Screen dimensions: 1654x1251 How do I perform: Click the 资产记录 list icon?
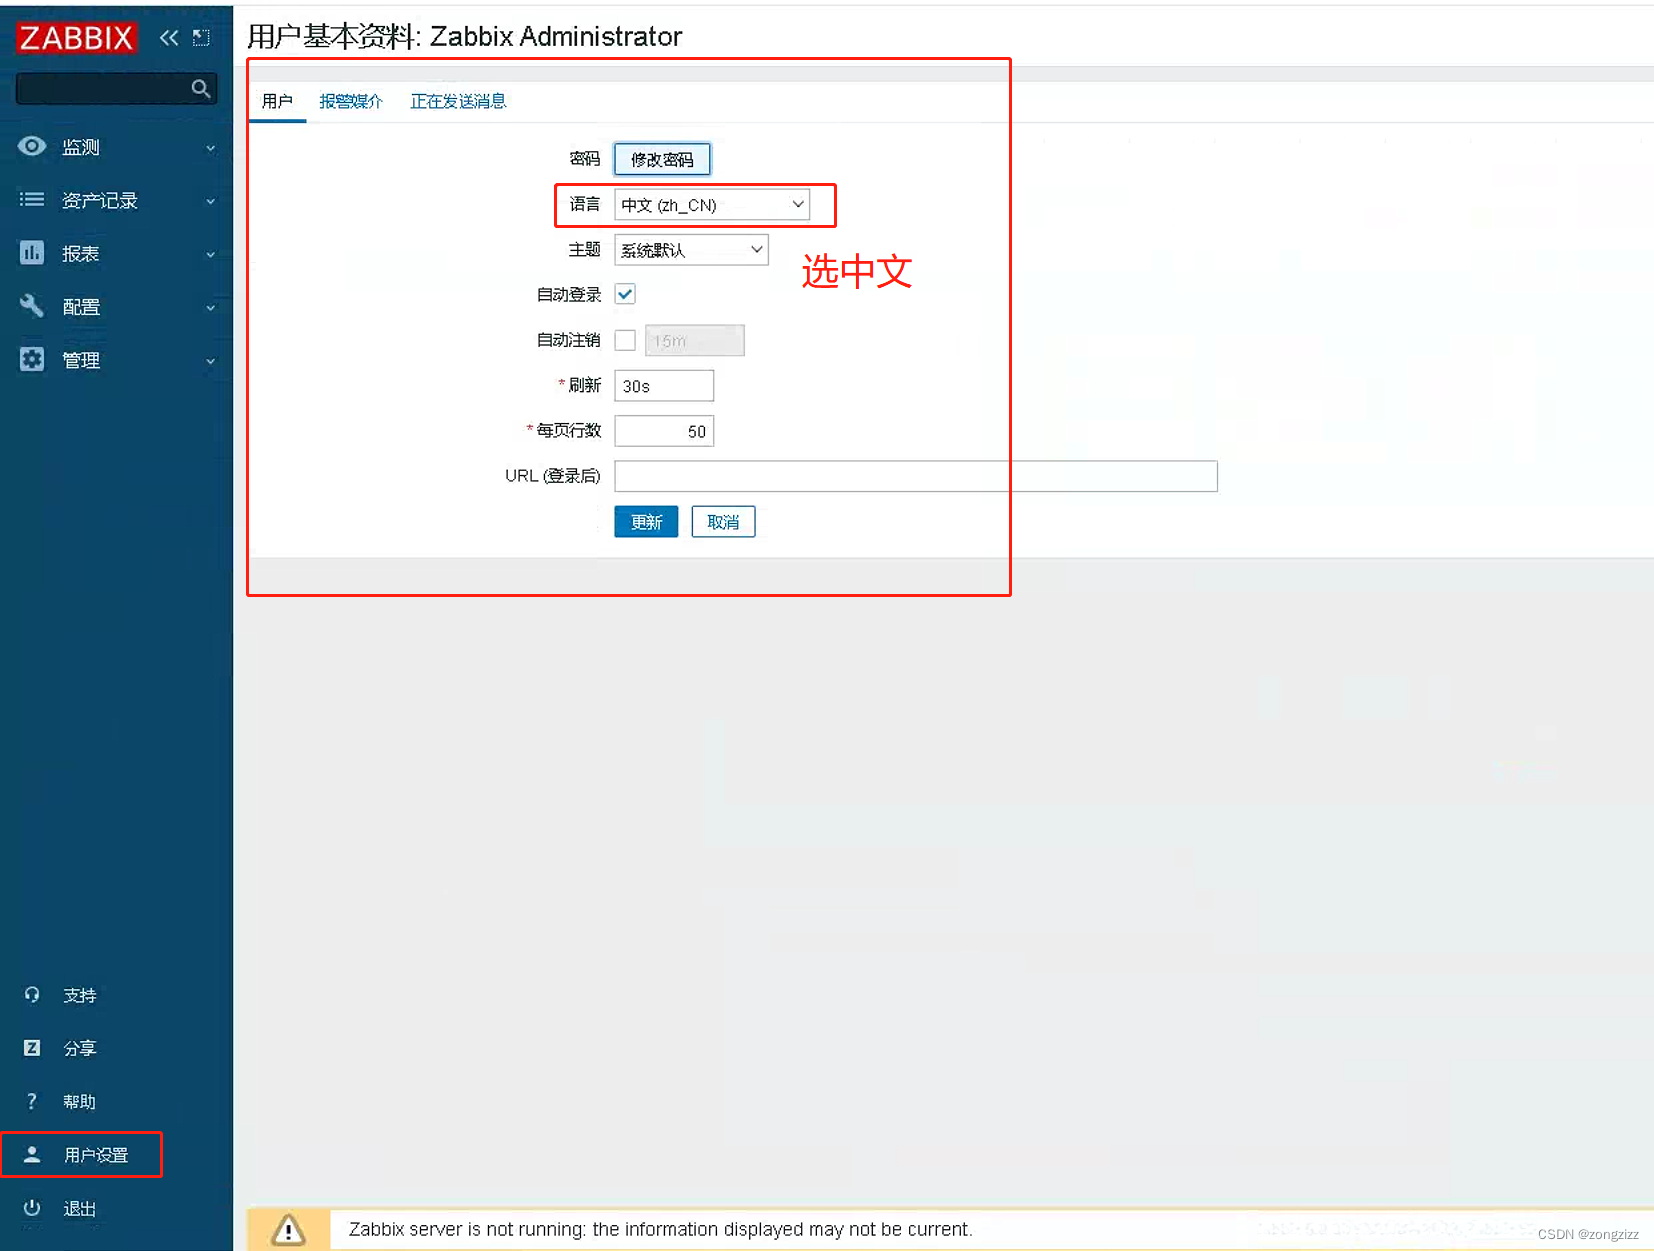(x=32, y=200)
